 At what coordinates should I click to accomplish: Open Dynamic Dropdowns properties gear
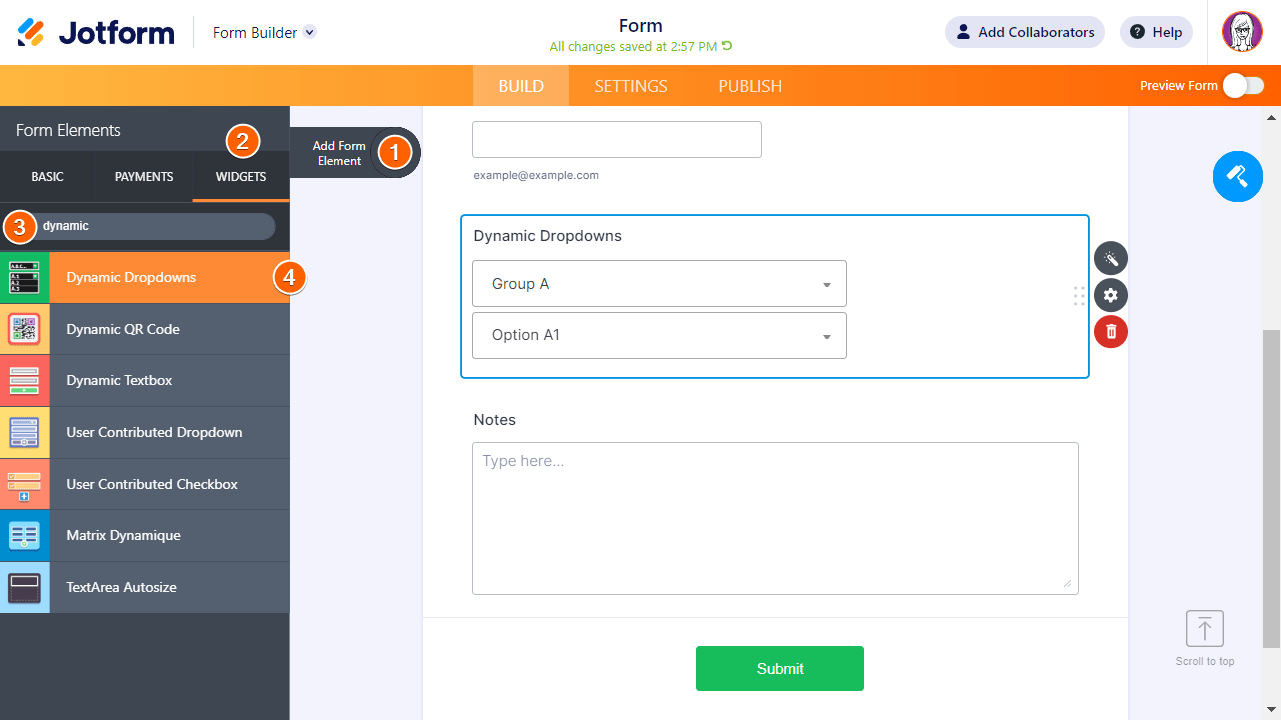(x=1111, y=295)
